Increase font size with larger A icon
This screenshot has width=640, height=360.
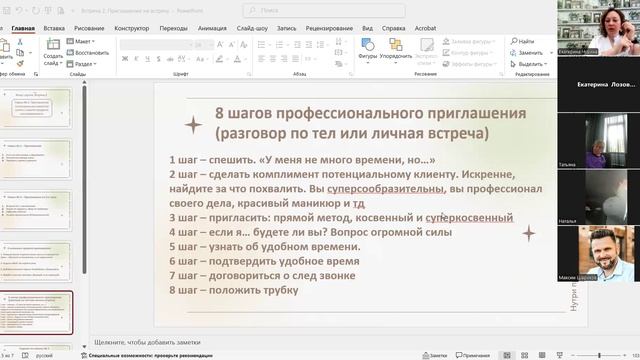point(220,44)
